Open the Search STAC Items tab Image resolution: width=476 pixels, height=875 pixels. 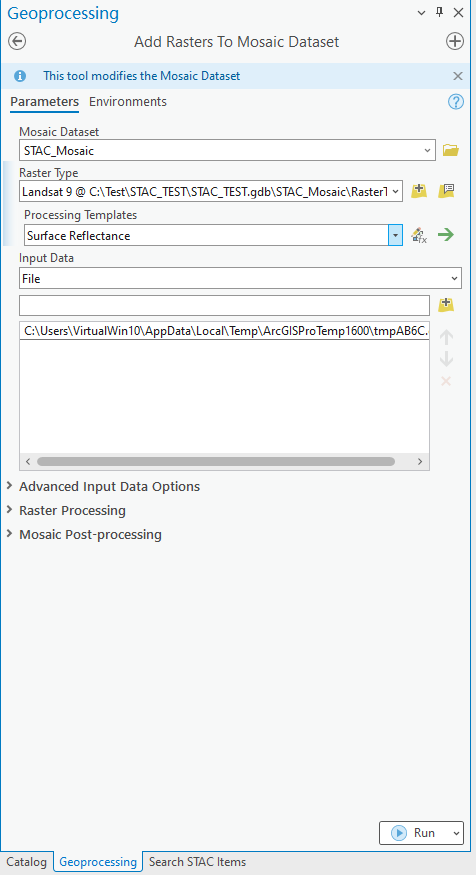(197, 862)
